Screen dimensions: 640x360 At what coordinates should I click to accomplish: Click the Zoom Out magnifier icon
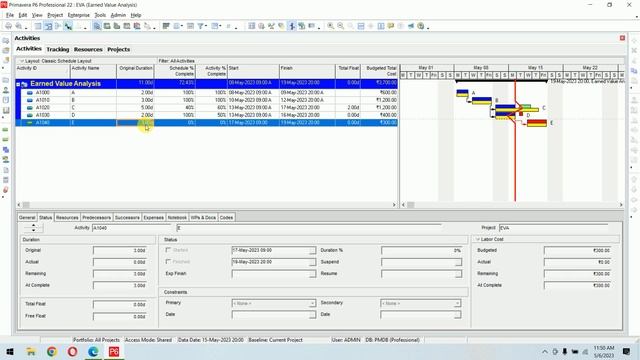pos(340,26)
